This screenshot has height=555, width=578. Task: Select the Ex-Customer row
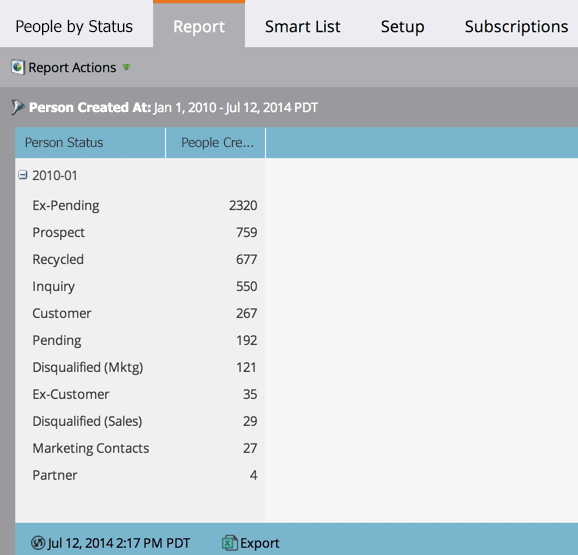point(140,394)
